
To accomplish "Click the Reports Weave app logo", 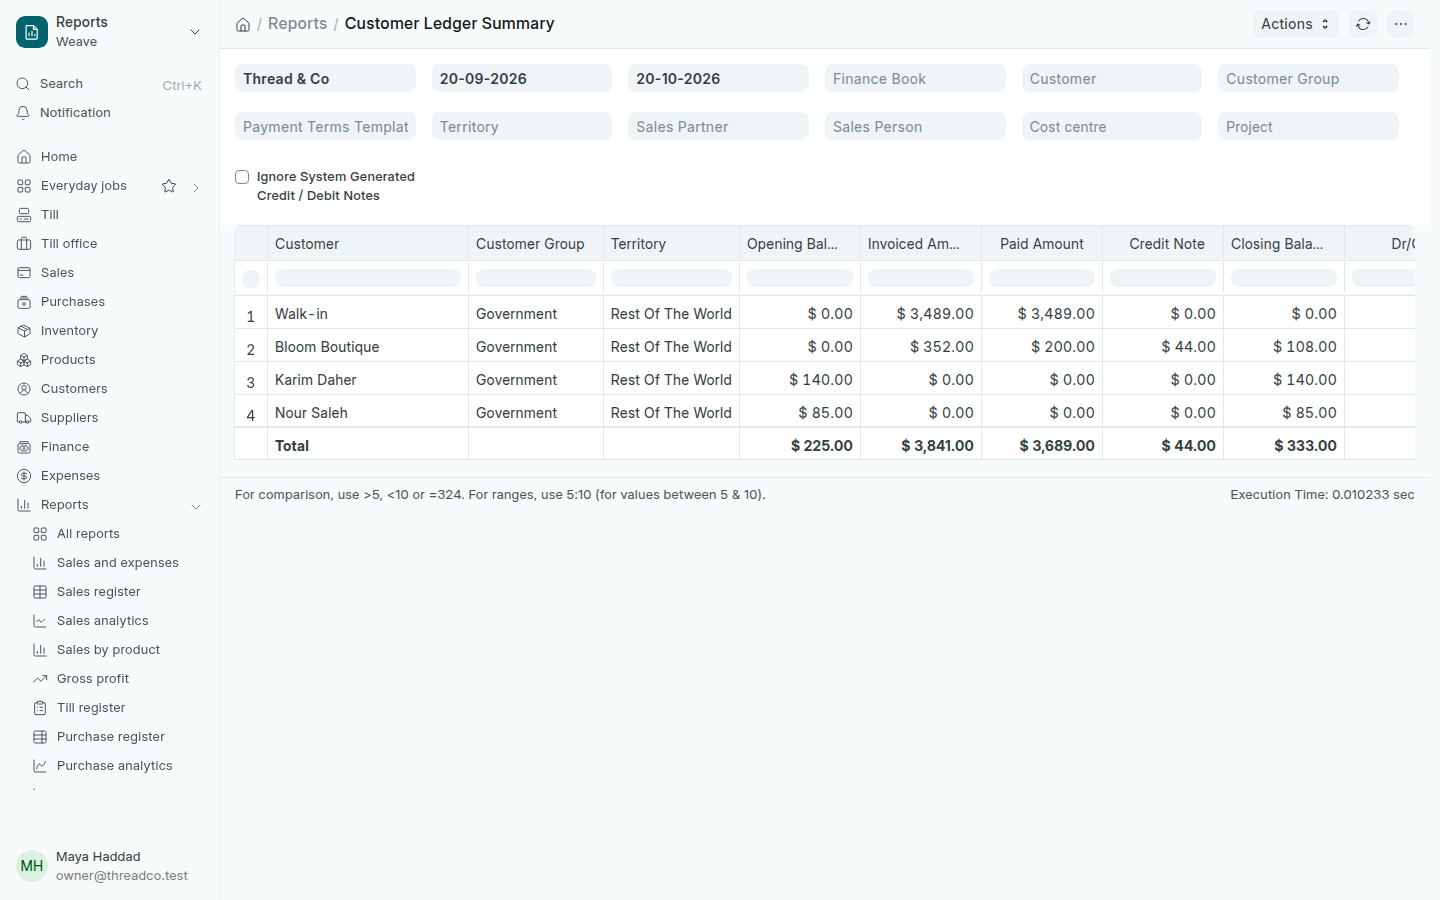I will (x=32, y=32).
